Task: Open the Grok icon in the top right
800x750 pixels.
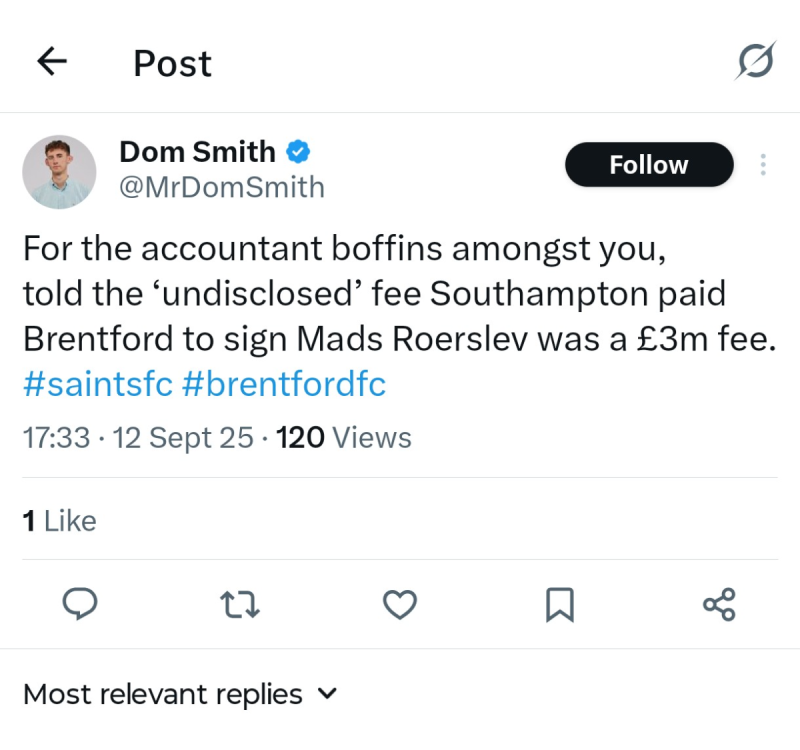Action: point(756,61)
